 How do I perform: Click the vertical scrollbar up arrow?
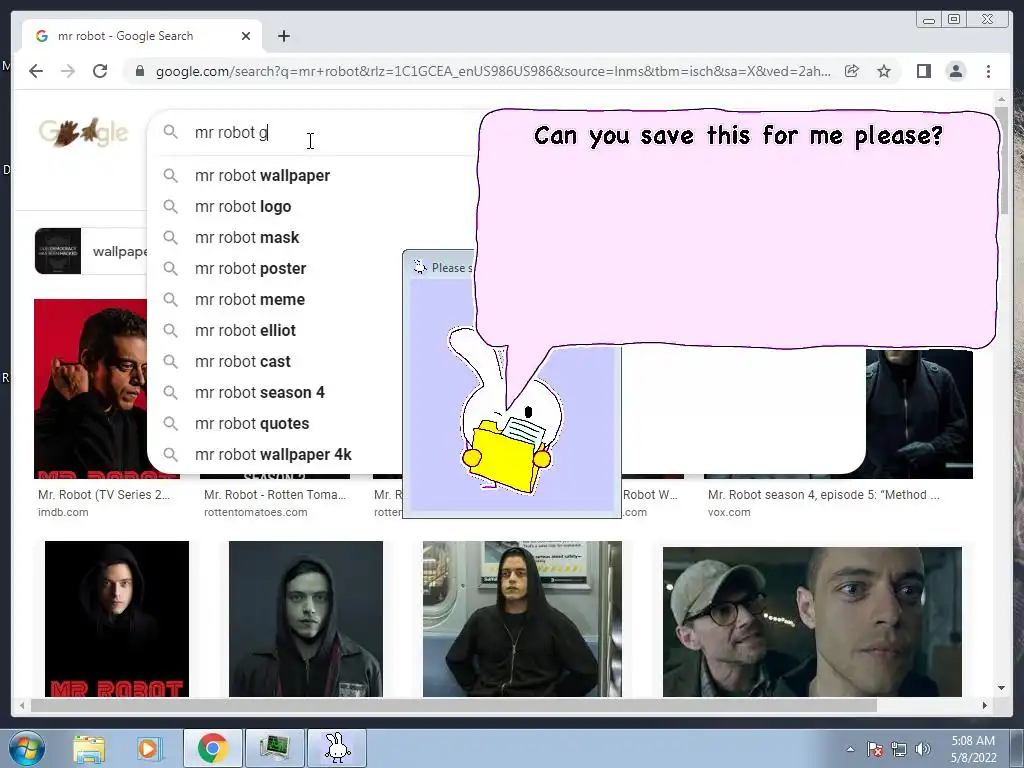pyautogui.click(x=1001, y=99)
